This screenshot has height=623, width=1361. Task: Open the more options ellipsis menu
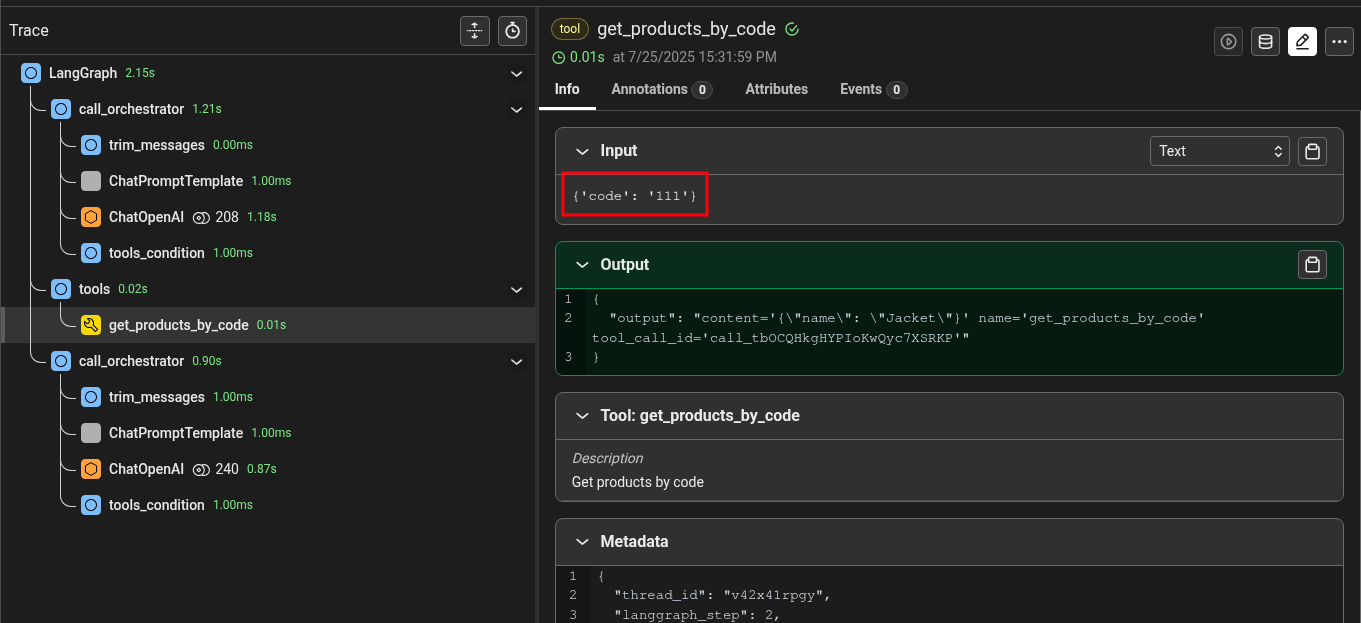coord(1339,42)
